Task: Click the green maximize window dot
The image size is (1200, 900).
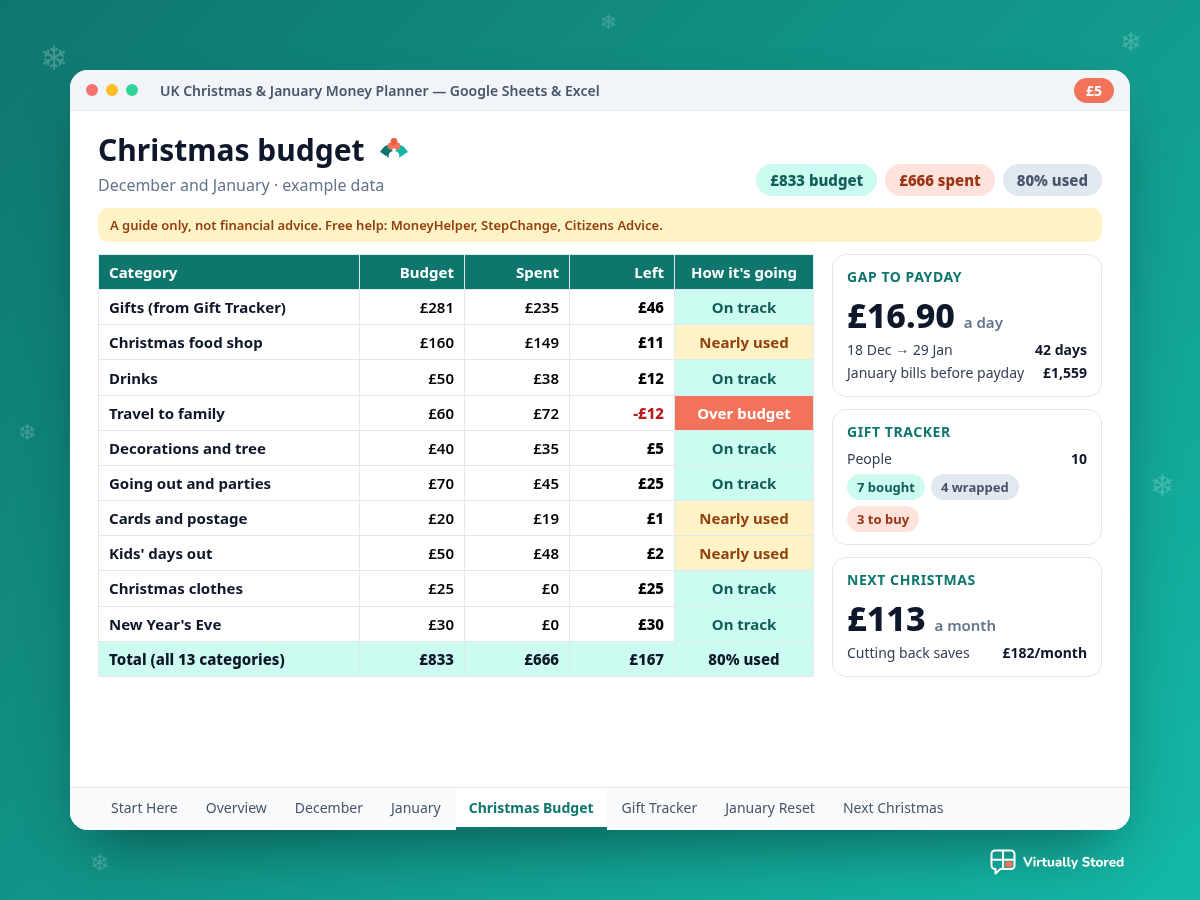Action: (132, 90)
